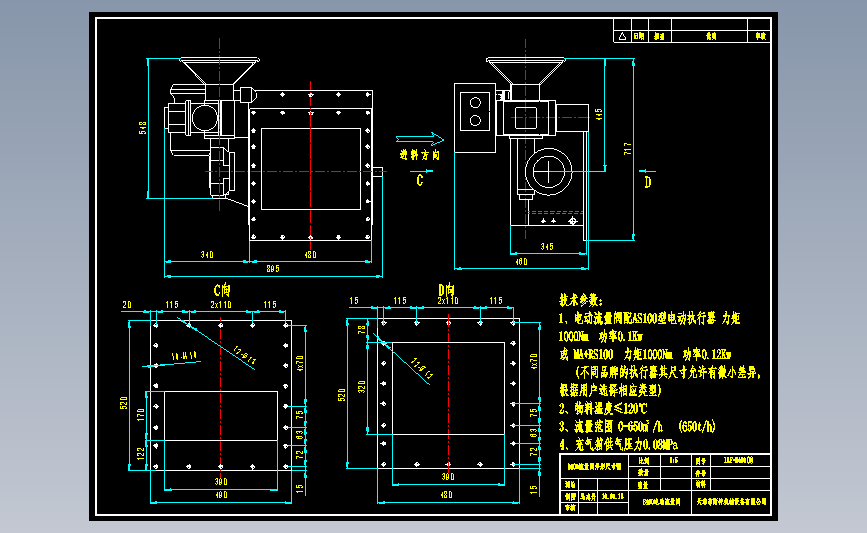The height and width of the screenshot is (533, 867).
Task: Select the 548 height dimension text
Action: 143,128
